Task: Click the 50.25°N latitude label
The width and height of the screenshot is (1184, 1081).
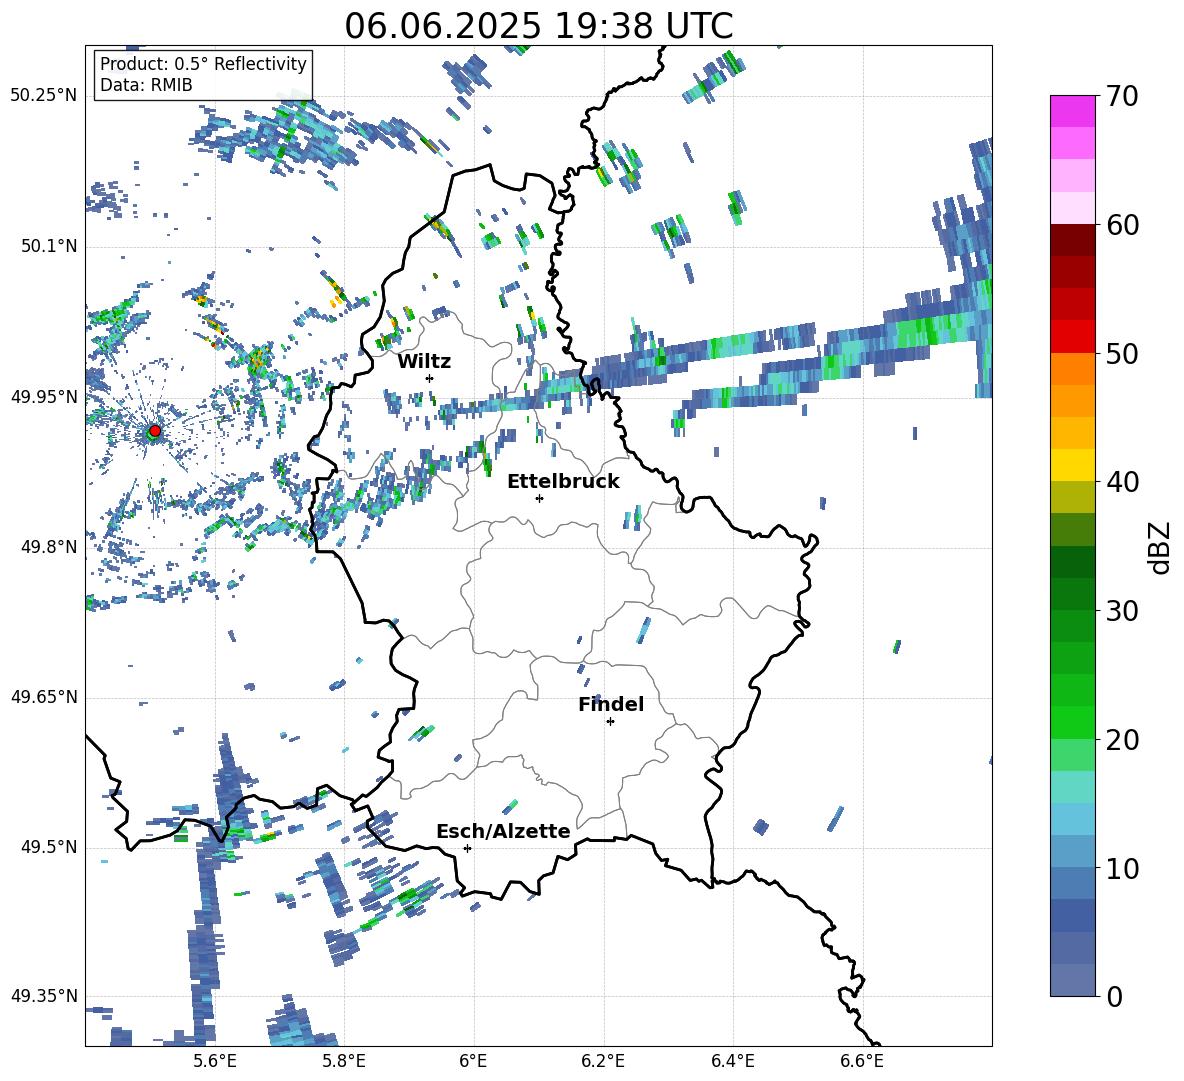Action: (x=44, y=96)
